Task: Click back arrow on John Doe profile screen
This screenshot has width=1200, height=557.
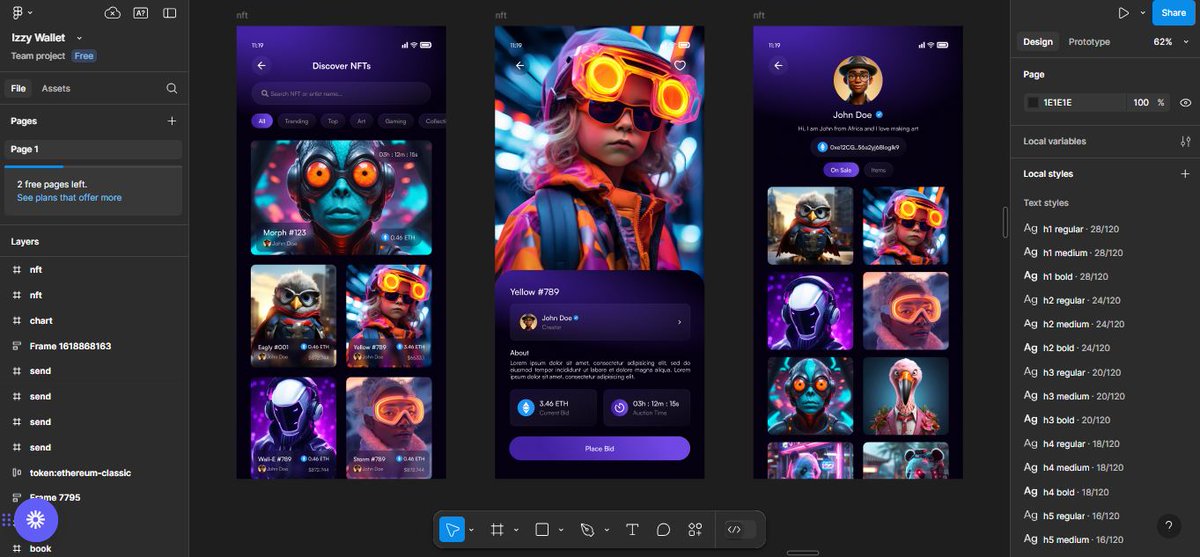Action: pos(779,66)
